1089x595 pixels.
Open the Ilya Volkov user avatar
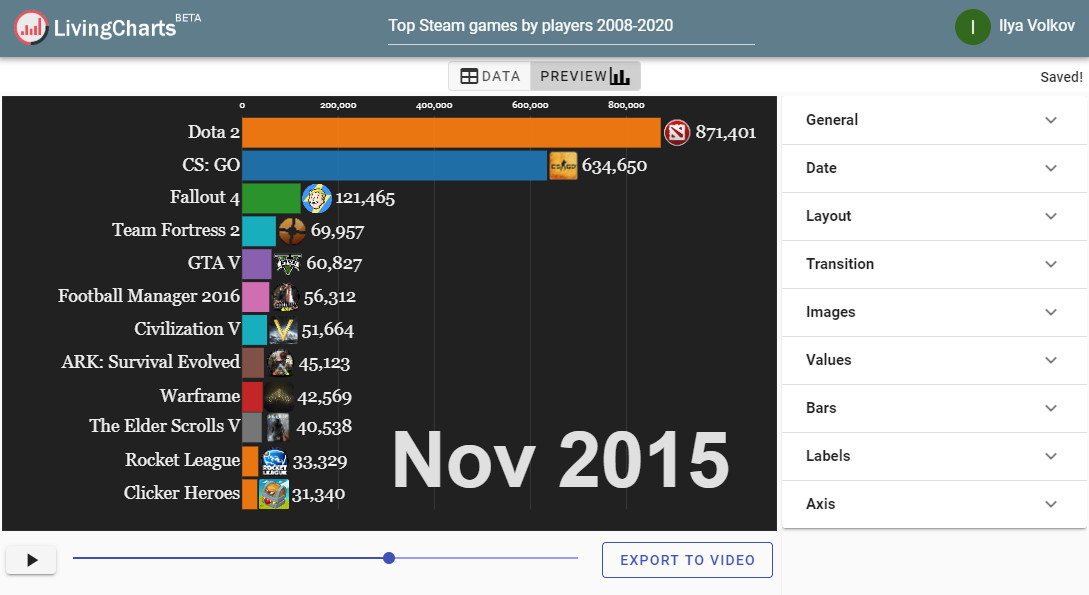(972, 27)
